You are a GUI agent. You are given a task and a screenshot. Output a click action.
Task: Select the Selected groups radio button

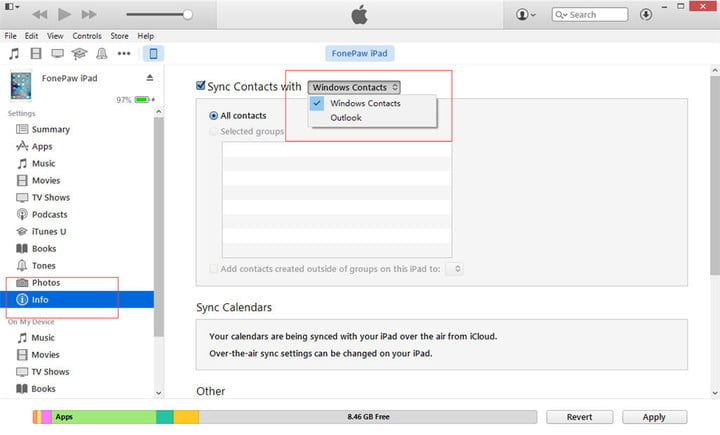coord(213,131)
